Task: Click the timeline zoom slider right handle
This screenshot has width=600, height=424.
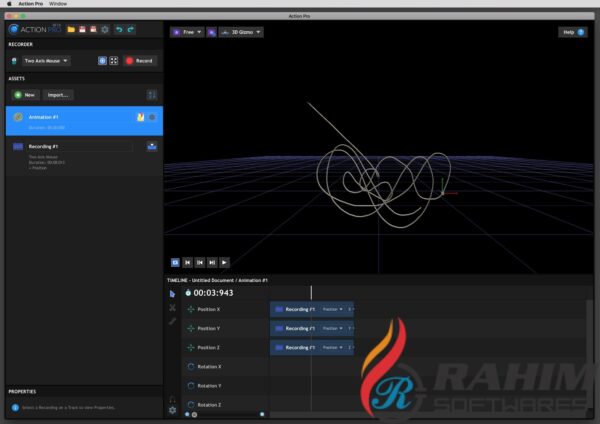Action: coord(262,414)
